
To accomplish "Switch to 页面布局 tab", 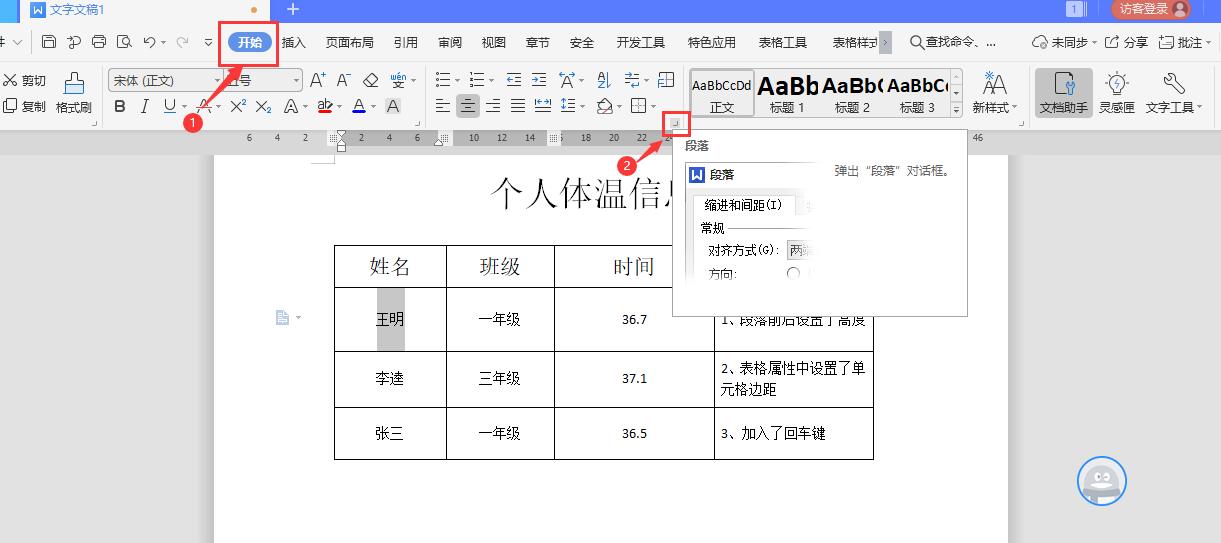I will pos(349,42).
